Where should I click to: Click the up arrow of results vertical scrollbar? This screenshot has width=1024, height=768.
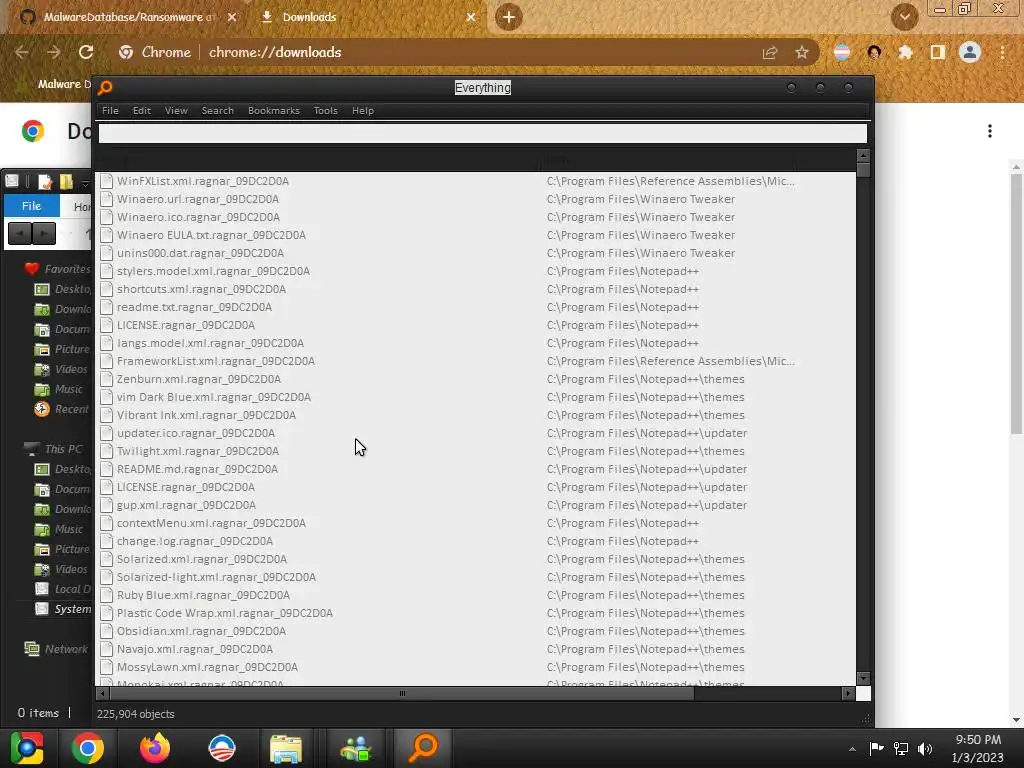tap(863, 155)
